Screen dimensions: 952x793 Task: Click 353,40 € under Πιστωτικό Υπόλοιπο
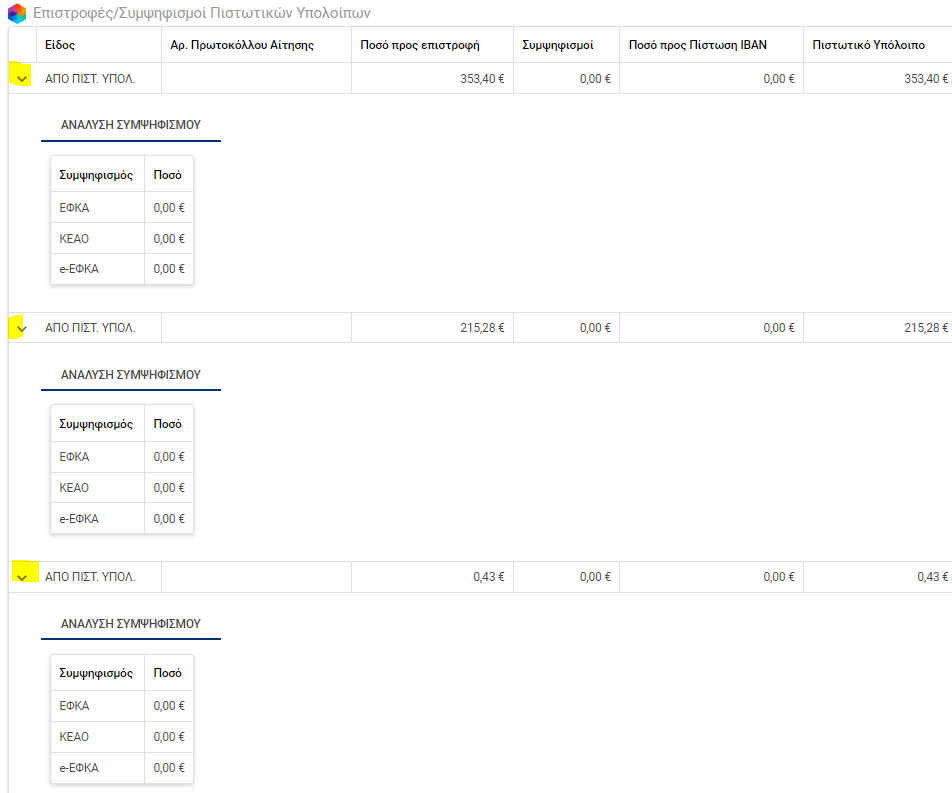click(926, 79)
